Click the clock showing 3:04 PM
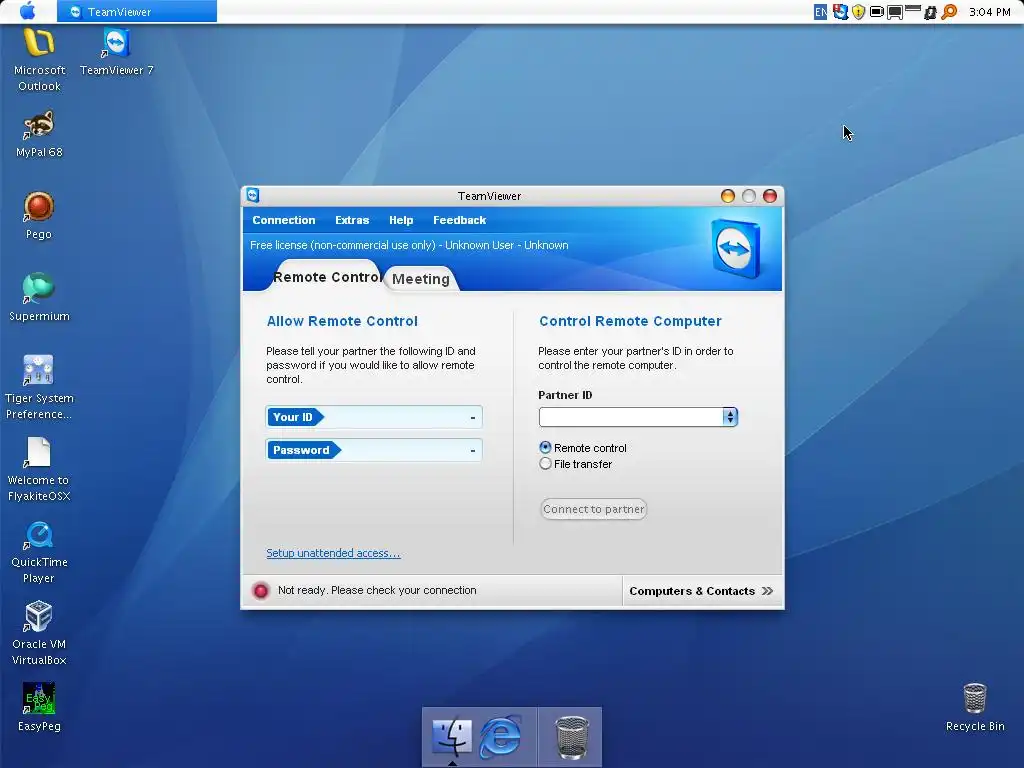The image size is (1024, 768). (989, 12)
